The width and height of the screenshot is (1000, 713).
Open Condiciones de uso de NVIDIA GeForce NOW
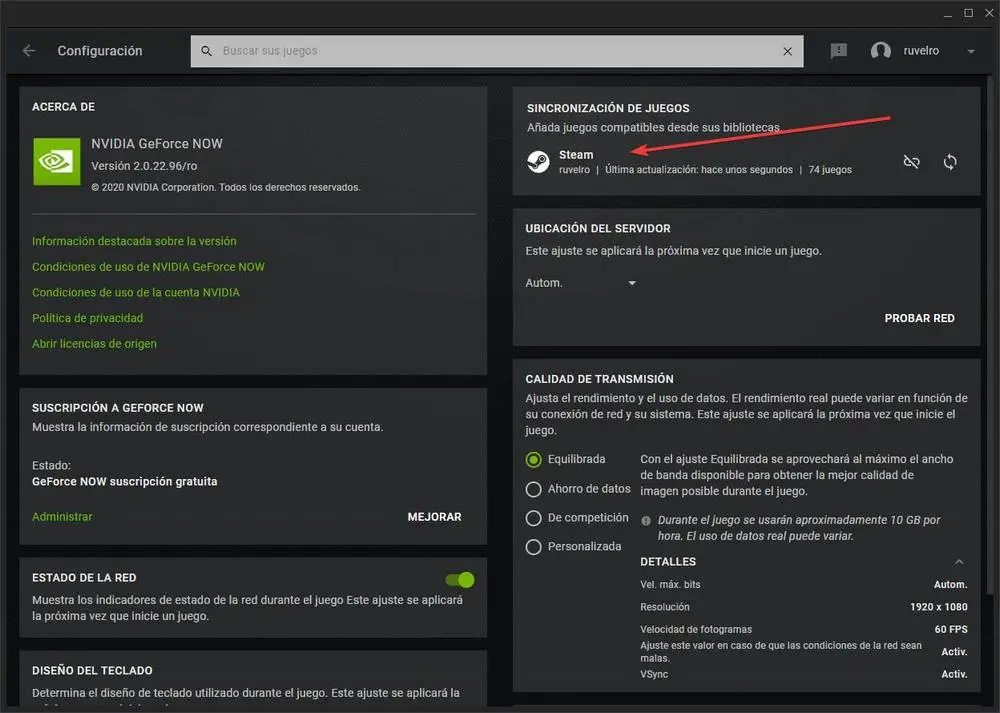click(148, 267)
